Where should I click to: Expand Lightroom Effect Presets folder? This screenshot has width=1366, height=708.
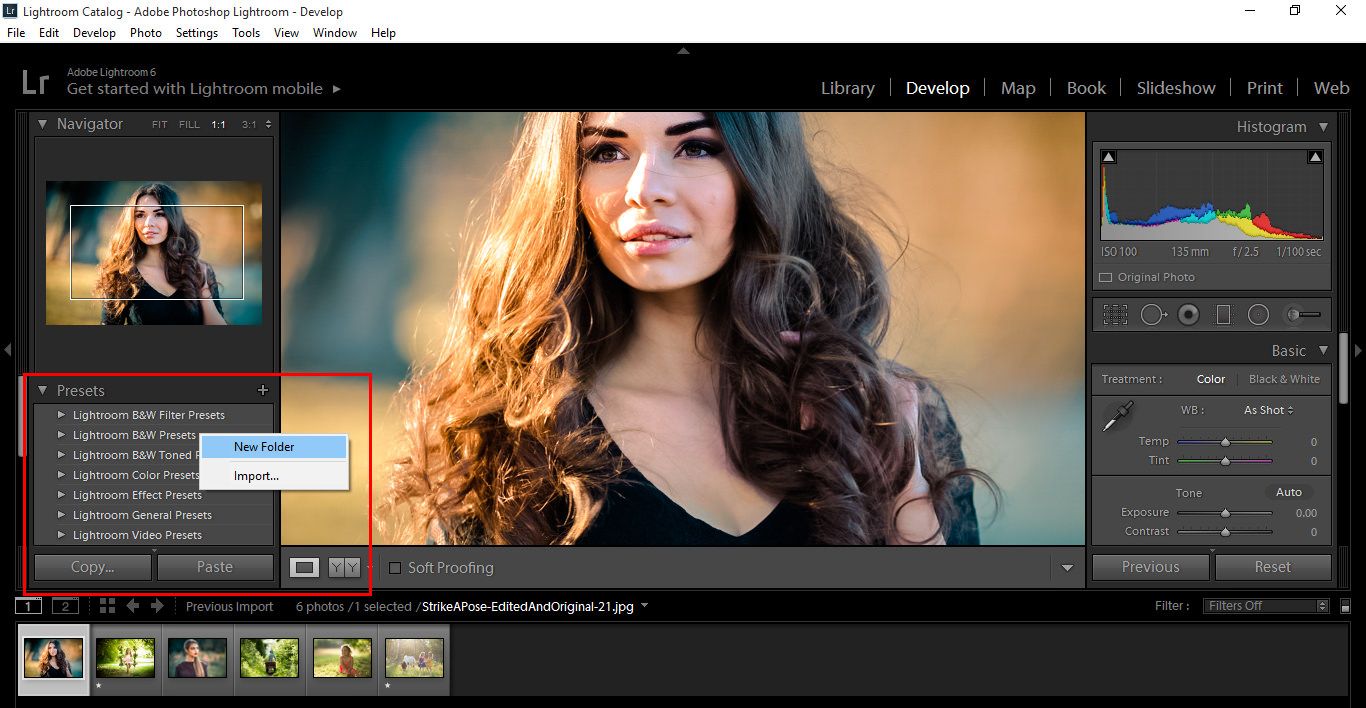tap(62, 494)
